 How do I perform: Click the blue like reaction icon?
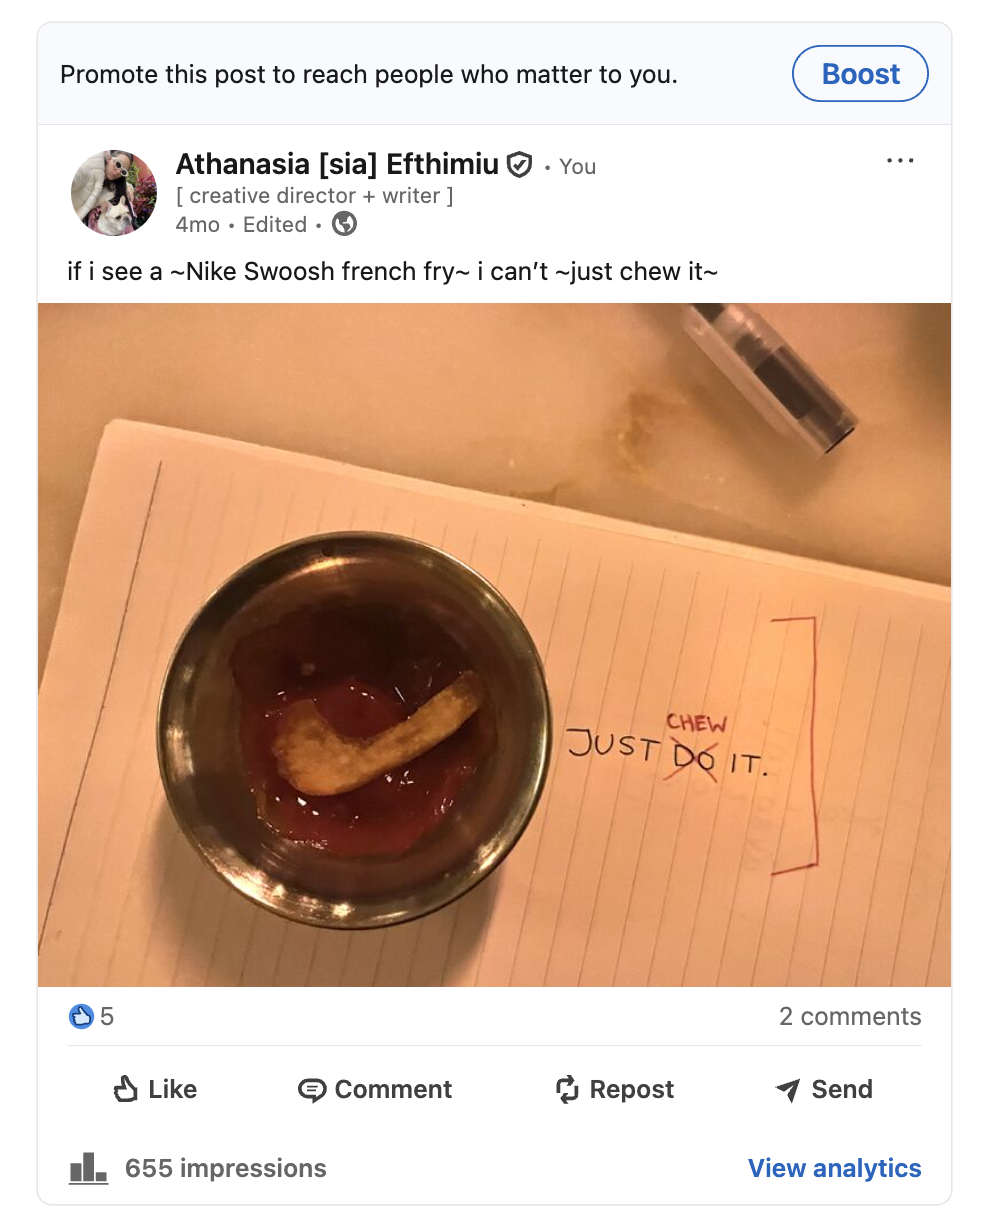pos(81,1017)
